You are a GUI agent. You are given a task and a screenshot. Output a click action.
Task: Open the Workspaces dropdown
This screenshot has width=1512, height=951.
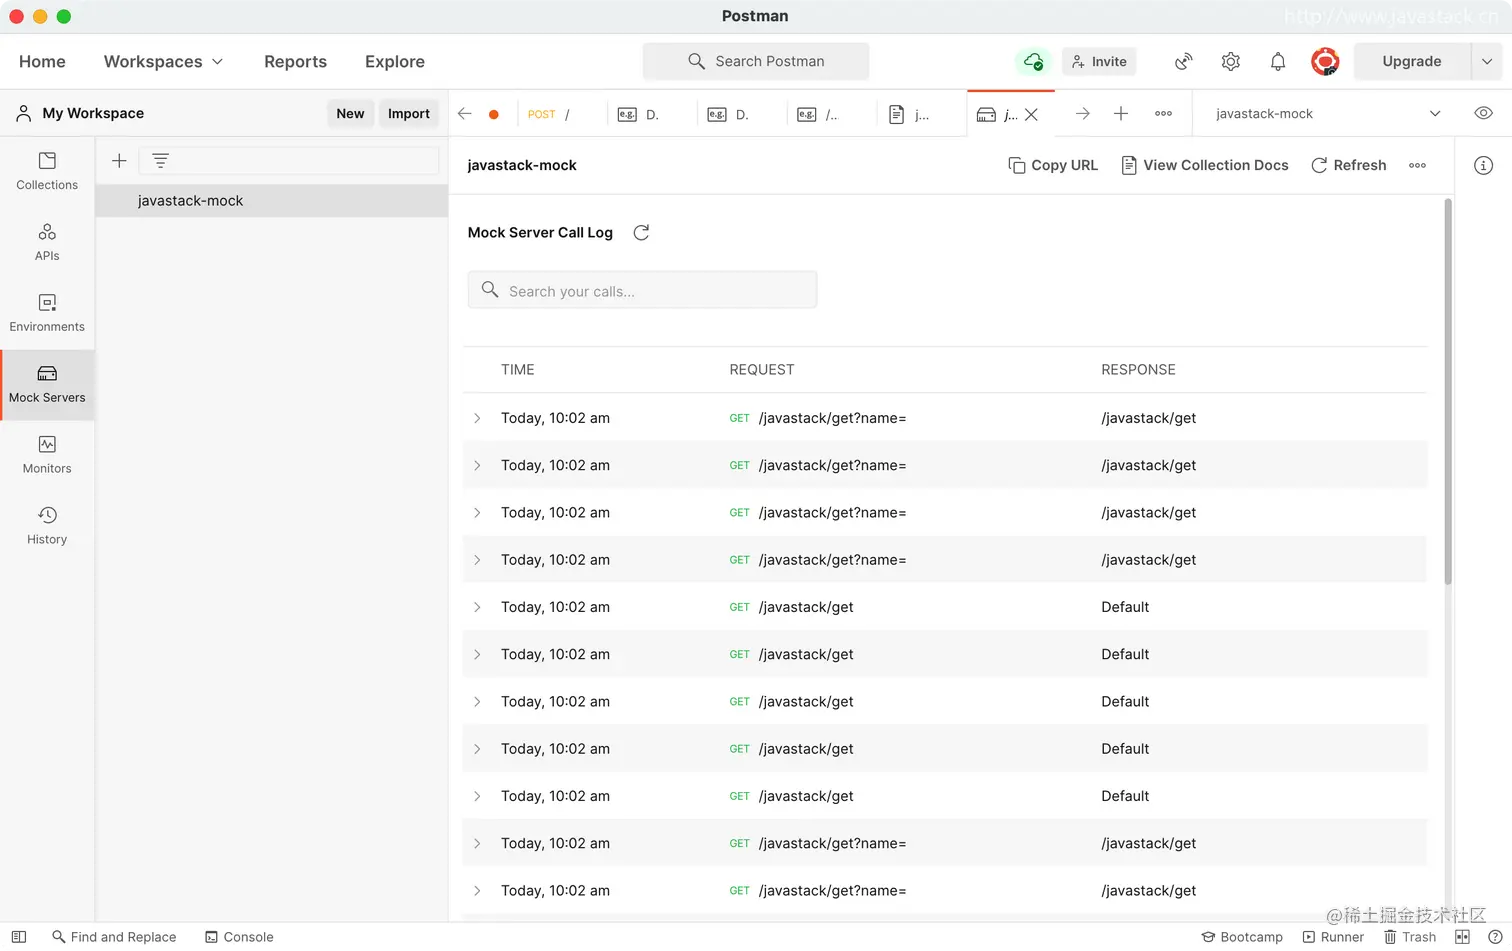[163, 61]
